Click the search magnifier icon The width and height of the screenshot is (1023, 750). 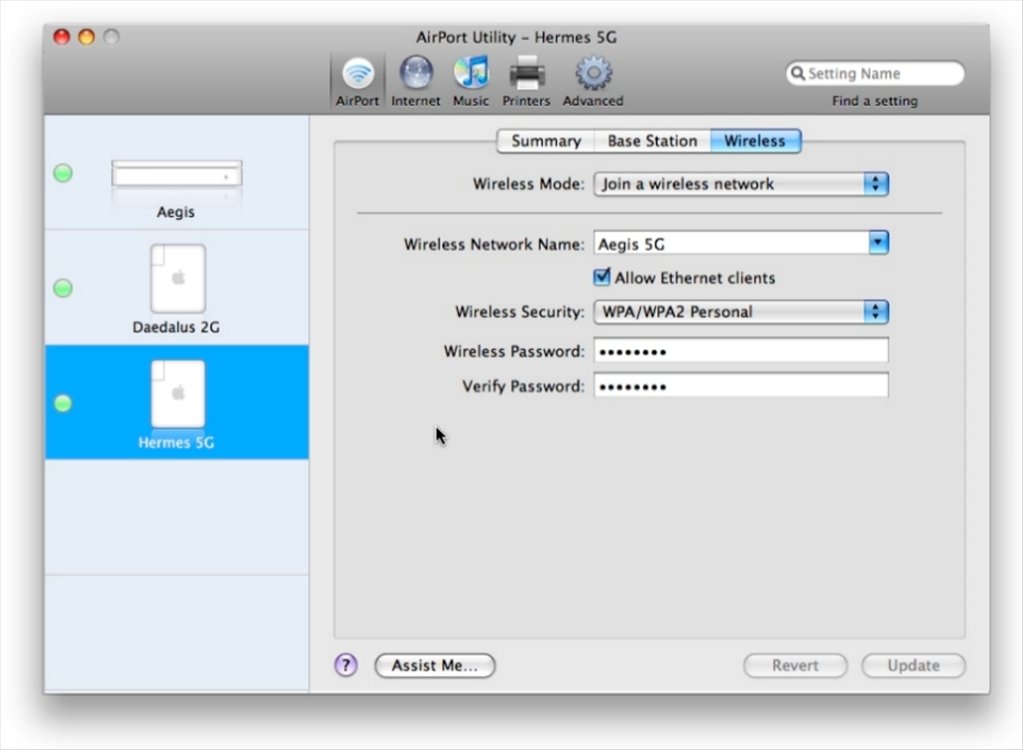click(x=797, y=73)
